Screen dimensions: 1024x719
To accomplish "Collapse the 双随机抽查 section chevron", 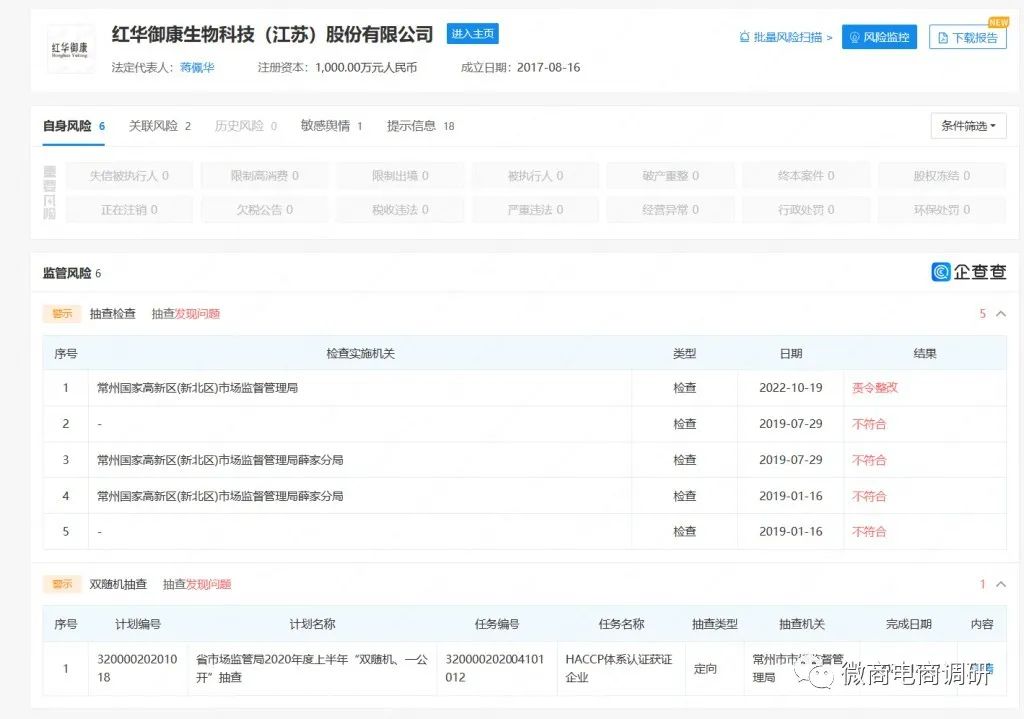I will 1000,584.
